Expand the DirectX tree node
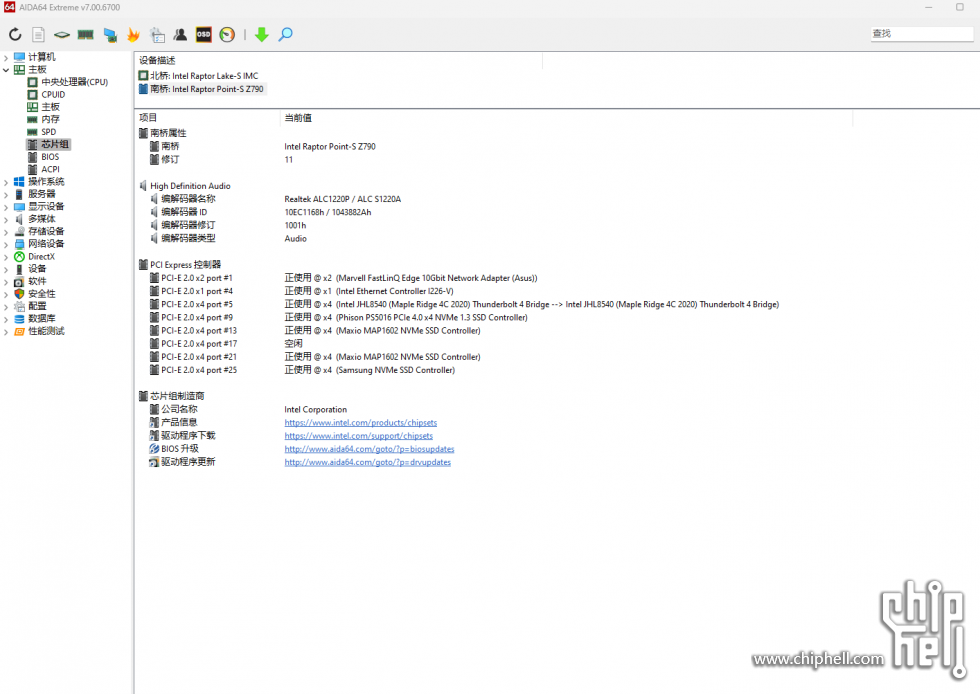The height and width of the screenshot is (694, 980). [6, 257]
